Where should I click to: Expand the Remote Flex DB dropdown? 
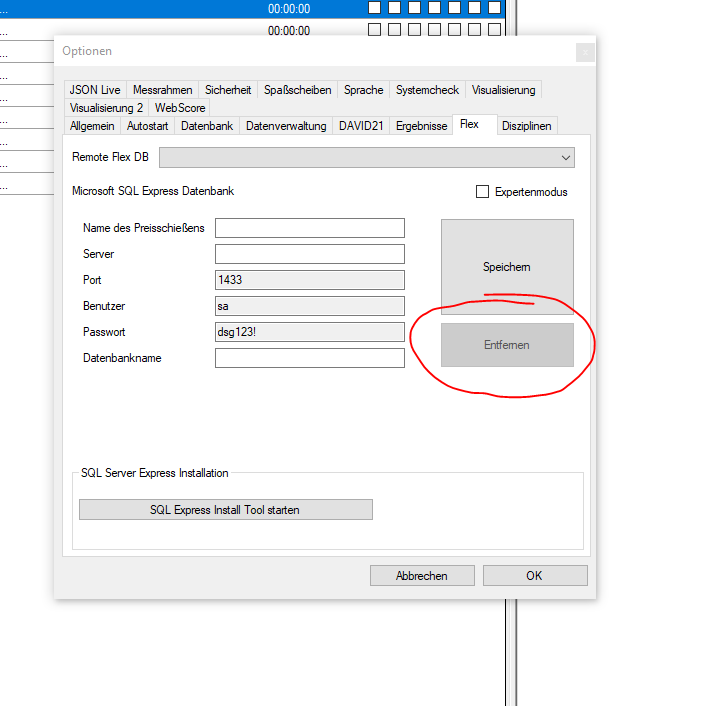coord(566,158)
